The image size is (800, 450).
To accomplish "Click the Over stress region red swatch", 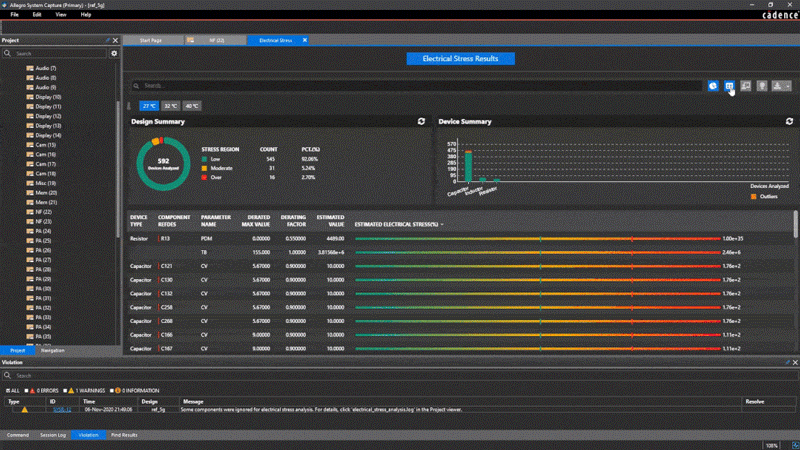I will point(205,178).
